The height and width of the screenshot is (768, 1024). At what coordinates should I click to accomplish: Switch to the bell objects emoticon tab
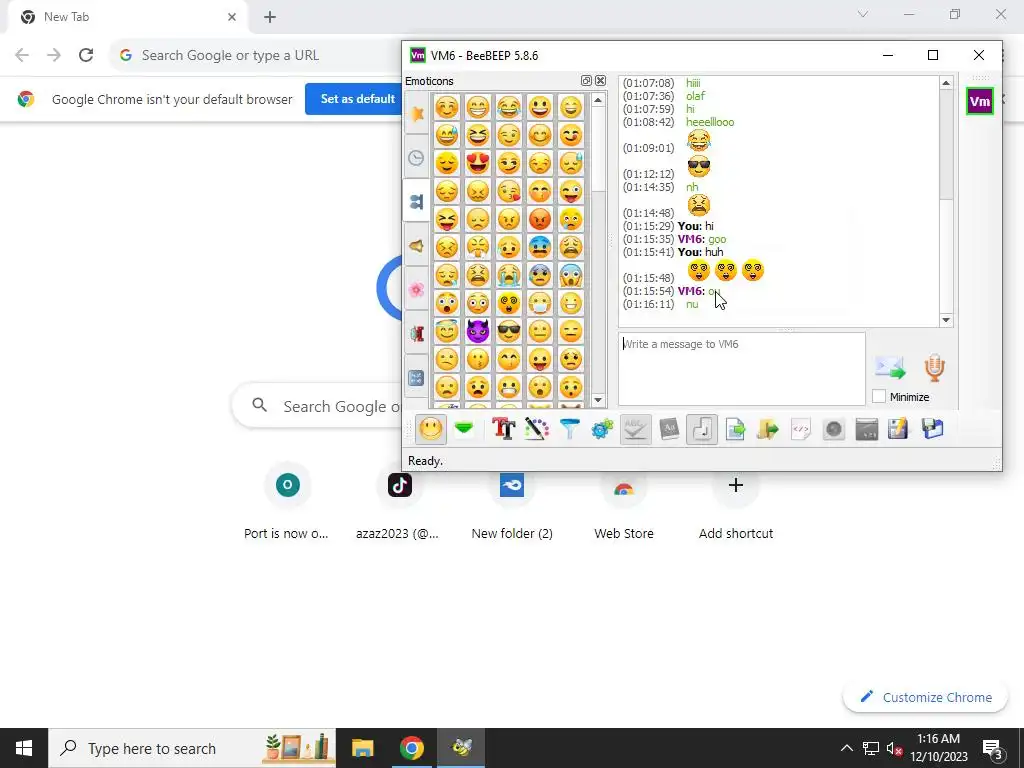pyautogui.click(x=417, y=246)
